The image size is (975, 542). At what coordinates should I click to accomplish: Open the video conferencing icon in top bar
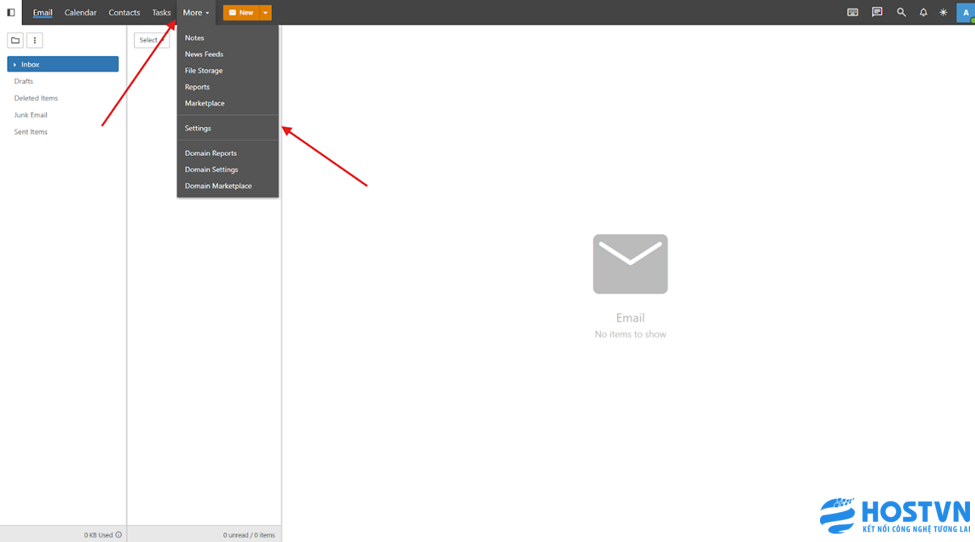pyautogui.click(x=852, y=13)
